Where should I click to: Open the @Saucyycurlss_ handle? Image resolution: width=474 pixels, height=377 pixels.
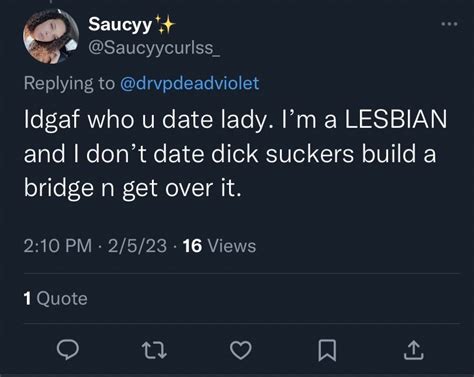click(154, 48)
